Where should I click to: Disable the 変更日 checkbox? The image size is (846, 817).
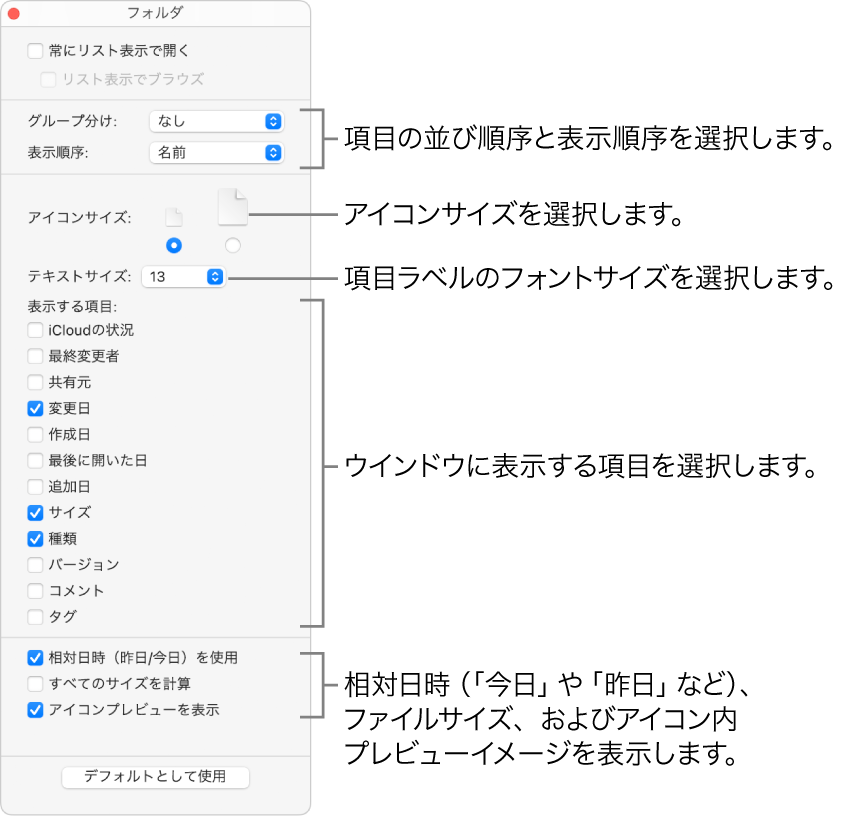(34, 408)
